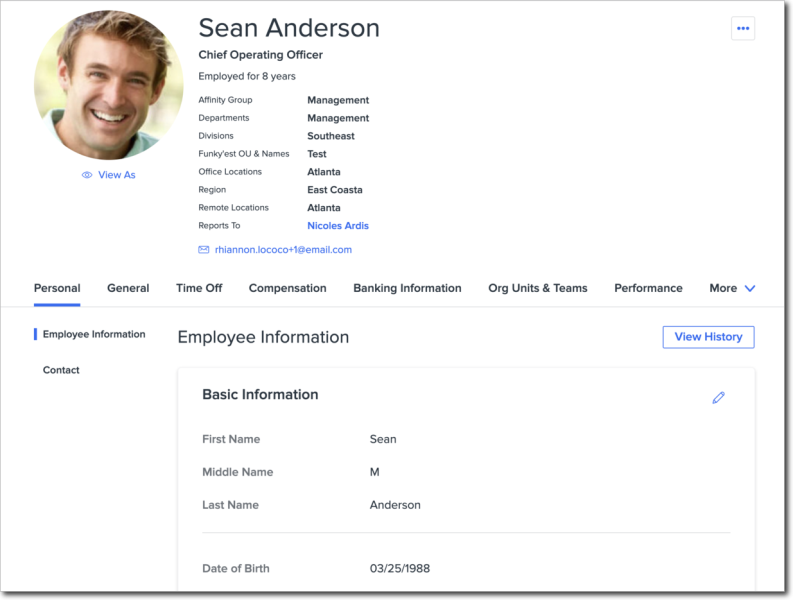This screenshot has width=793, height=600.
Task: Switch to the Personal tab
Action: point(57,288)
